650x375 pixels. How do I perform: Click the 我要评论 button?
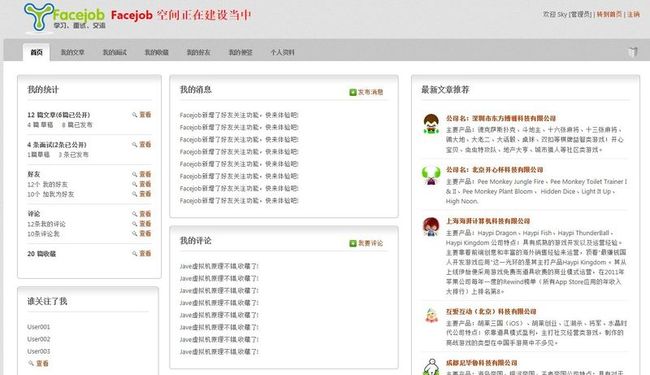[x=366, y=243]
